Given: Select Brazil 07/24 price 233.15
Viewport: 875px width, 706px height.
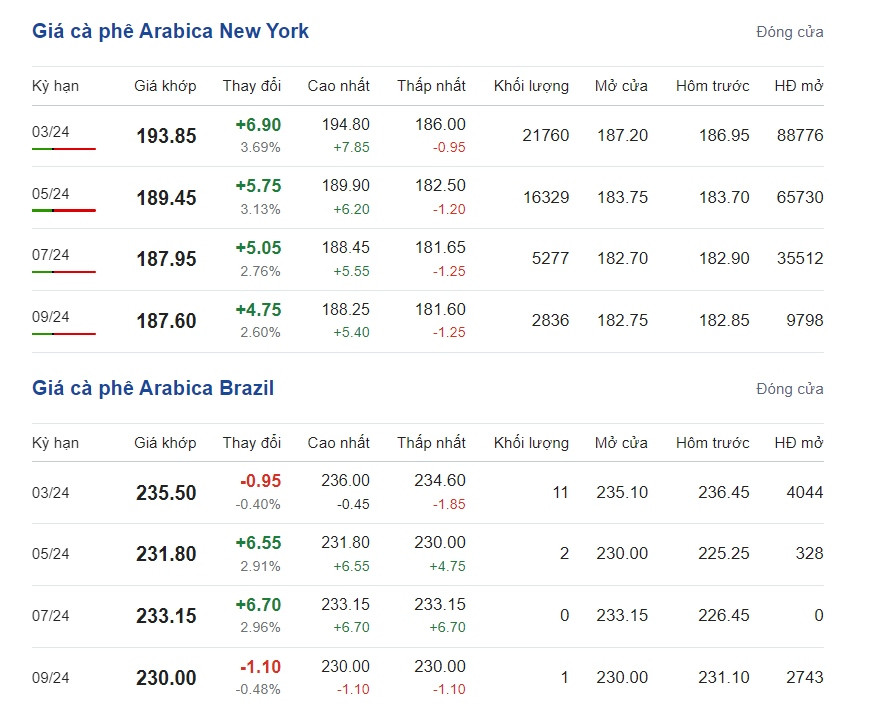Looking at the screenshot, I should pos(166,616).
